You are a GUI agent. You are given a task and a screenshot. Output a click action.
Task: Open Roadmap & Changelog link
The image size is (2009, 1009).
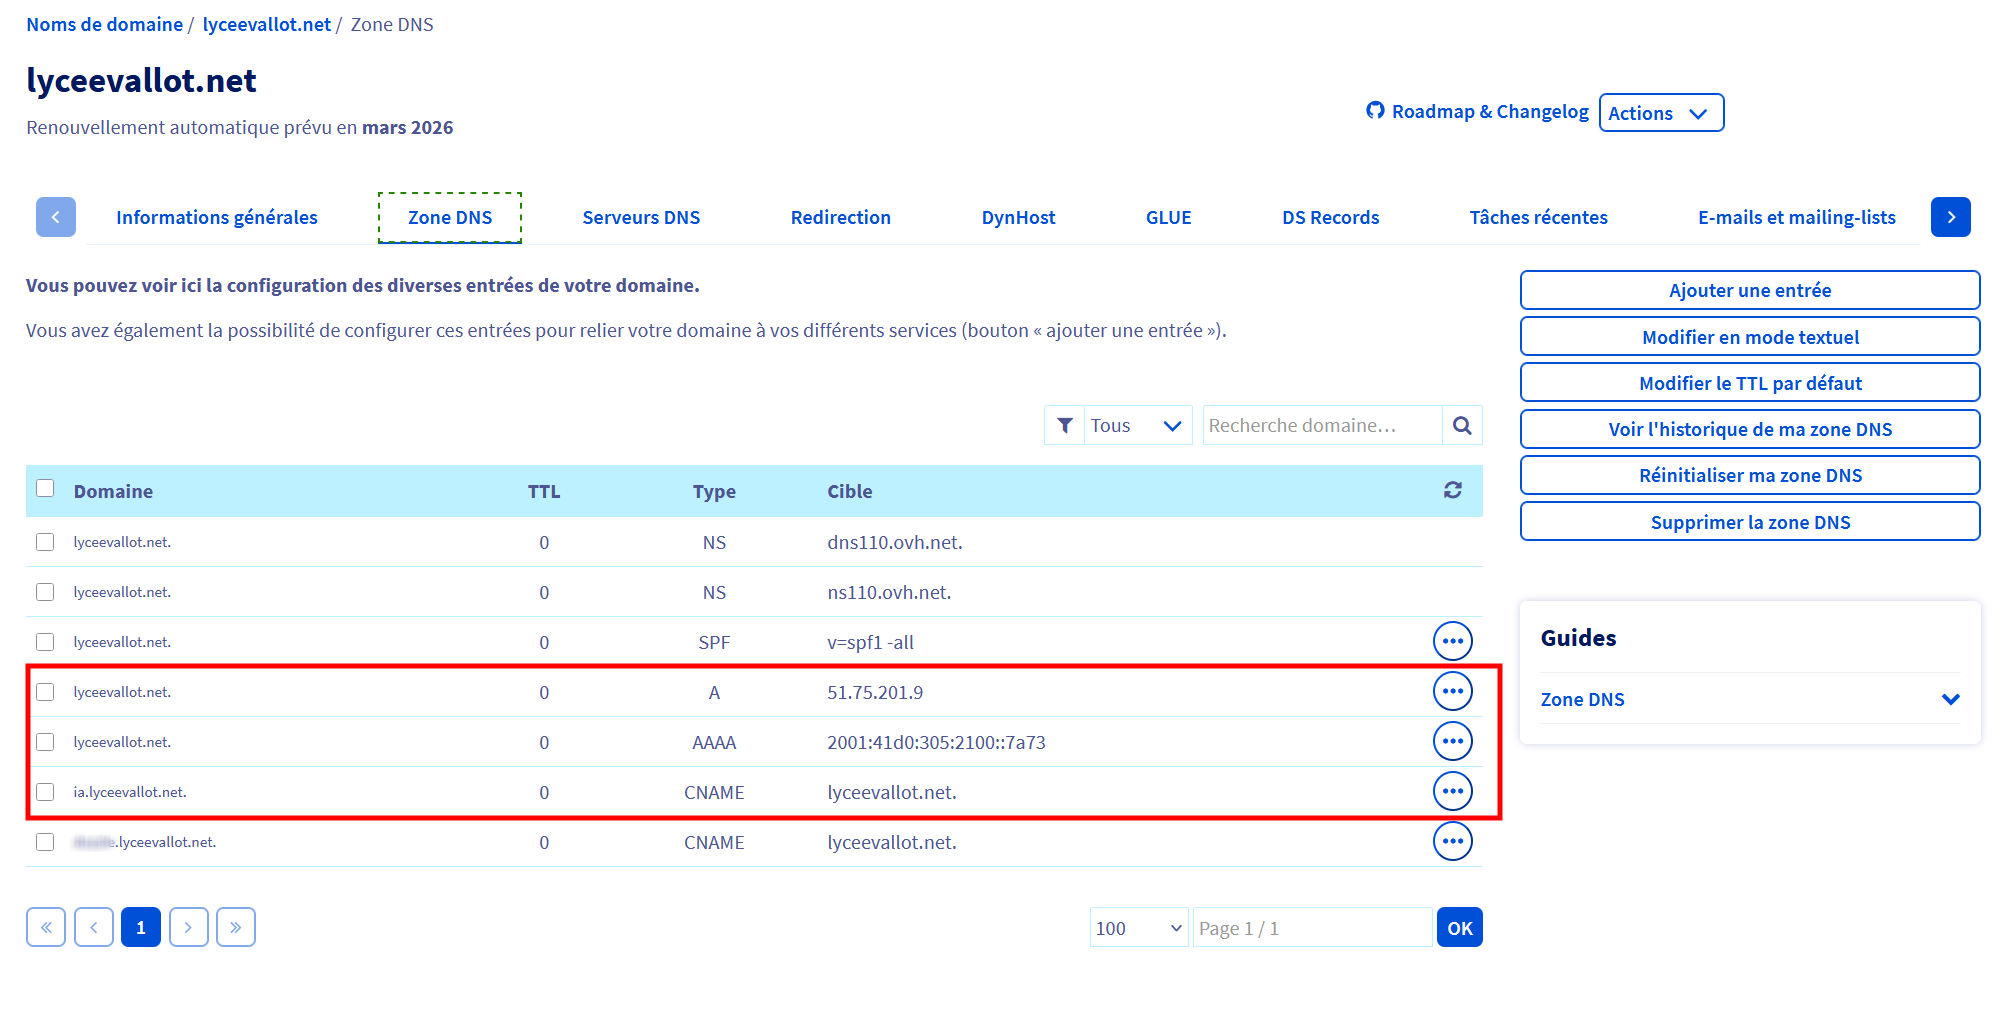1478,112
